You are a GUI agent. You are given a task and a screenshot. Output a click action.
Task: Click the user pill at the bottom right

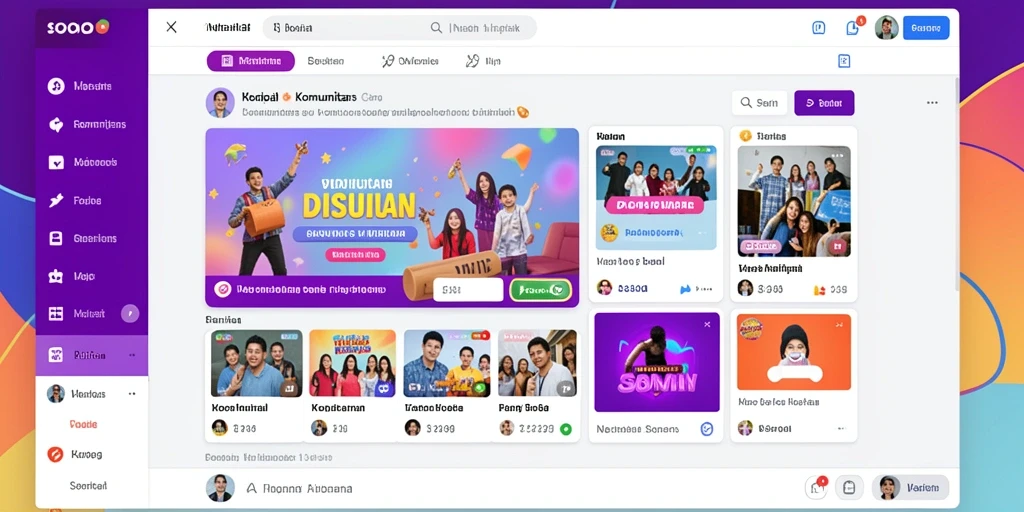(910, 487)
